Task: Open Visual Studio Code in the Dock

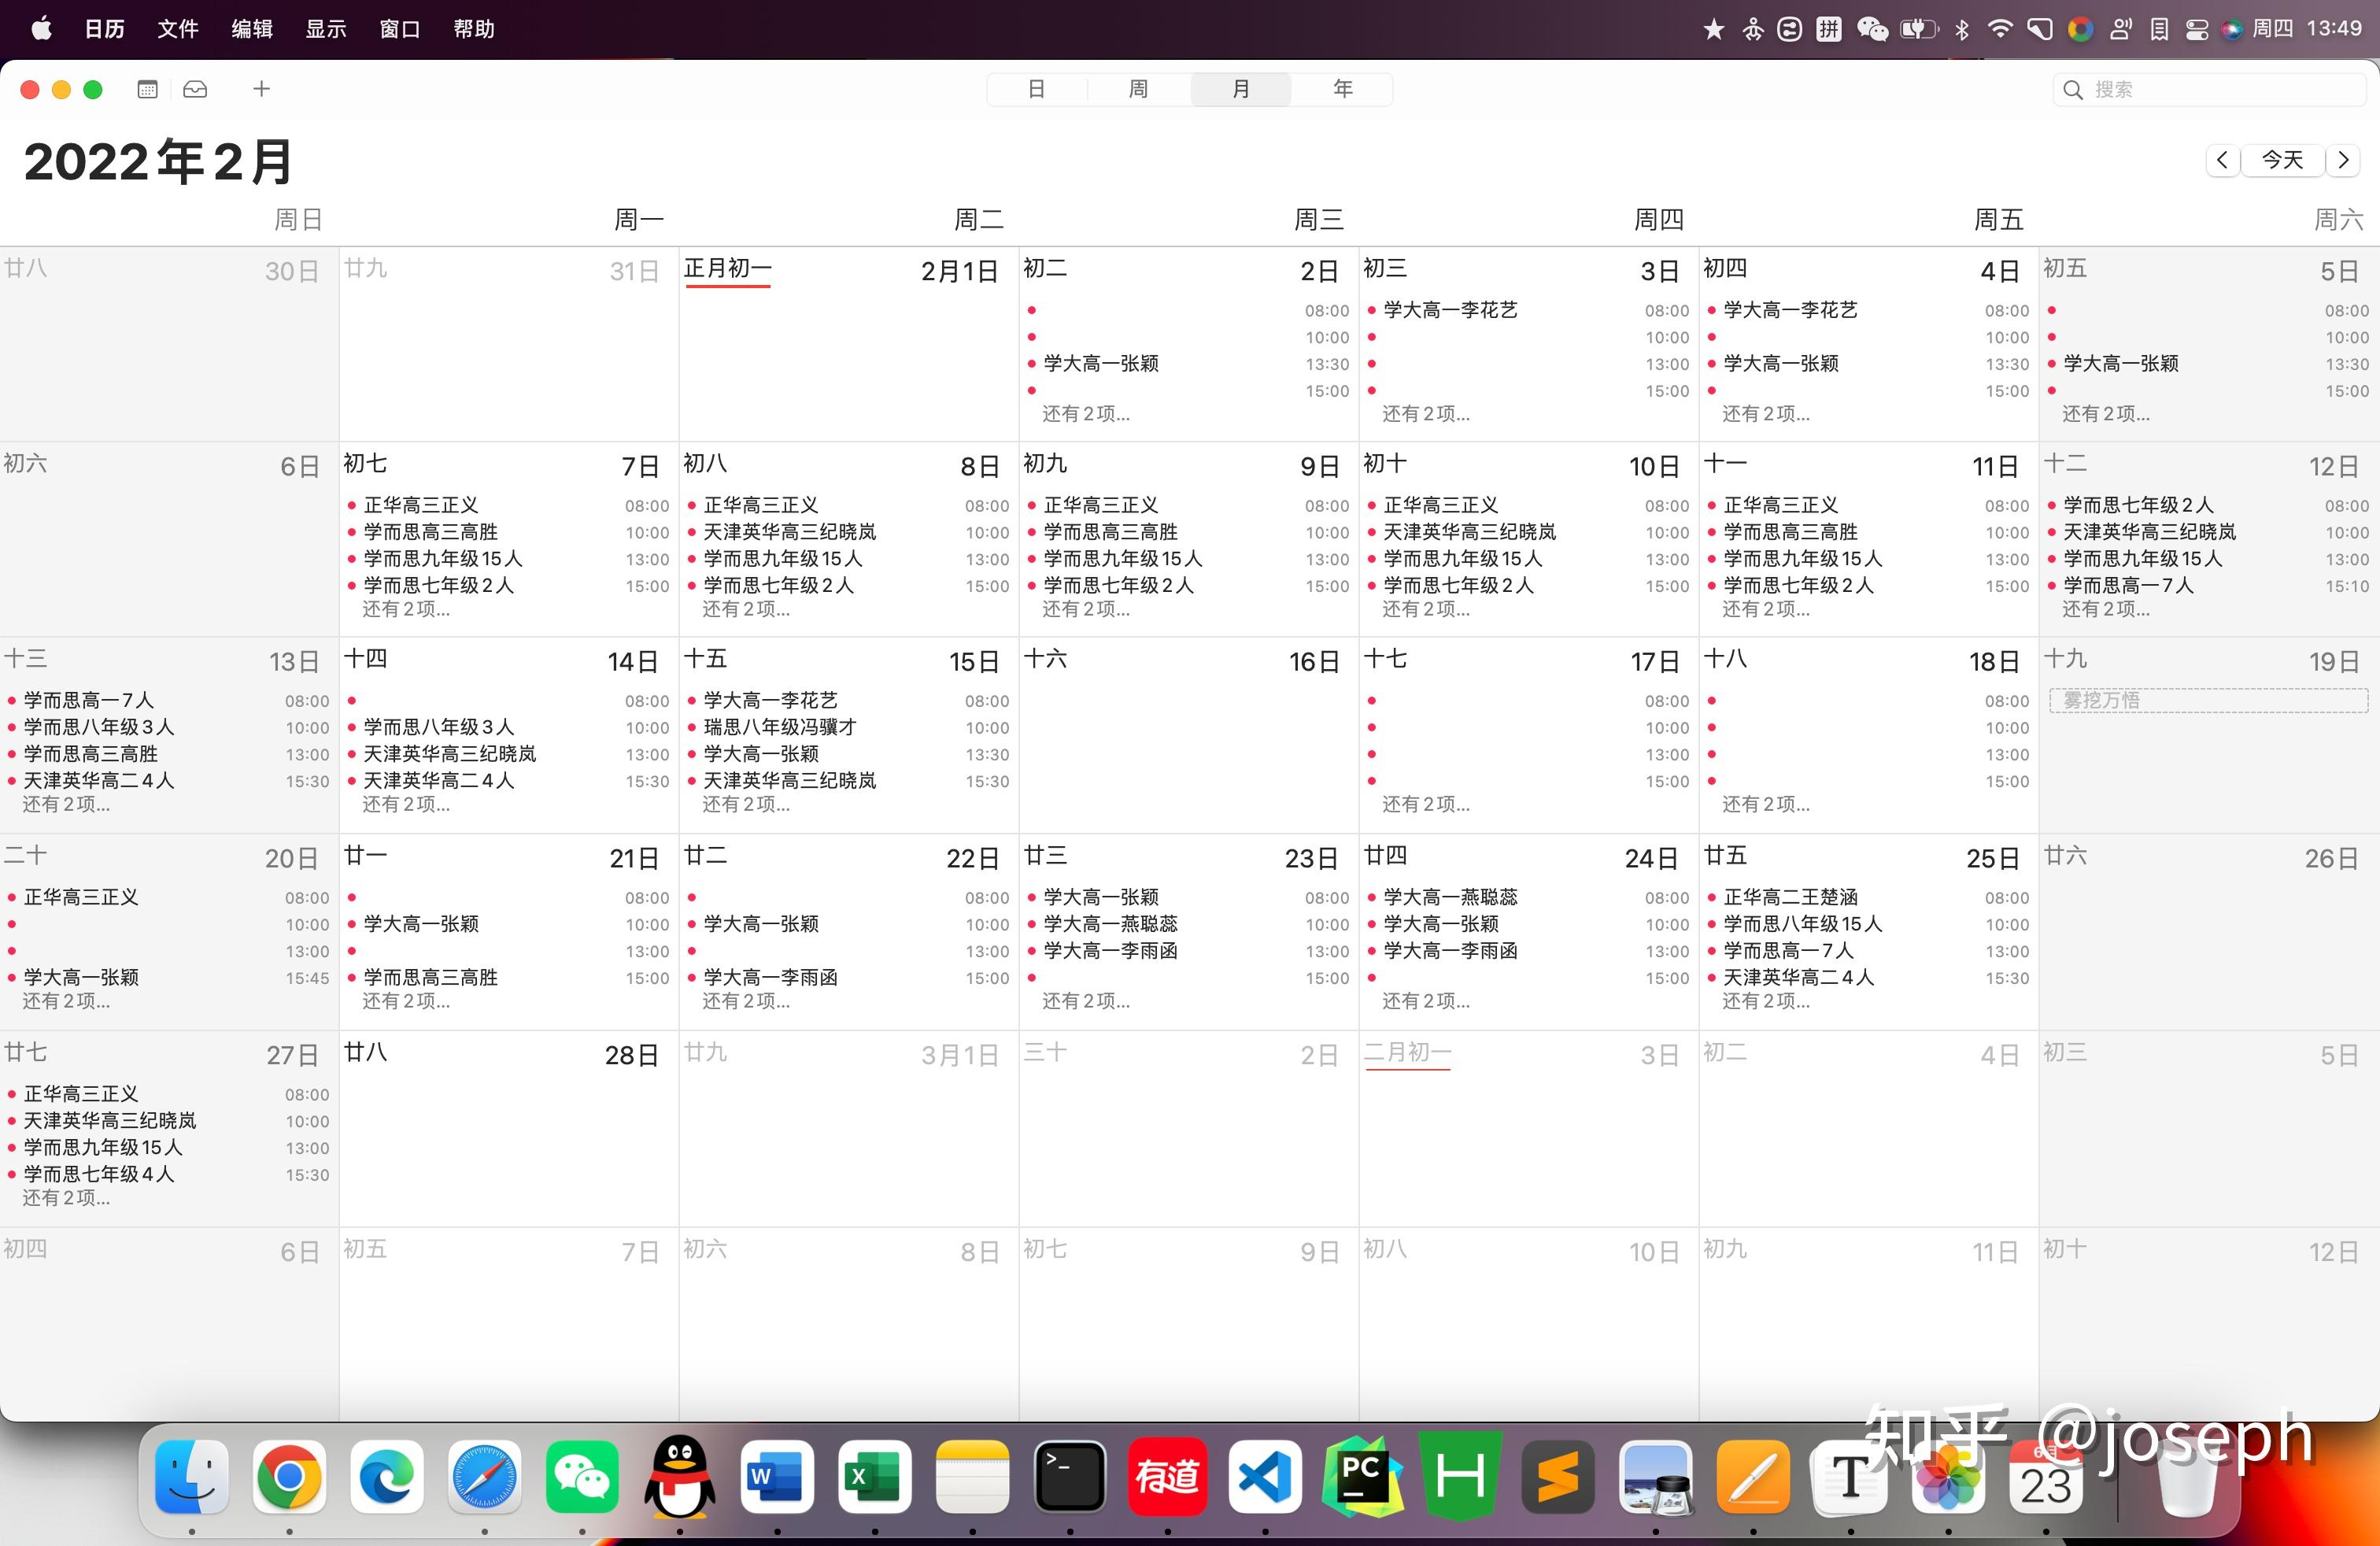Action: [1264, 1477]
